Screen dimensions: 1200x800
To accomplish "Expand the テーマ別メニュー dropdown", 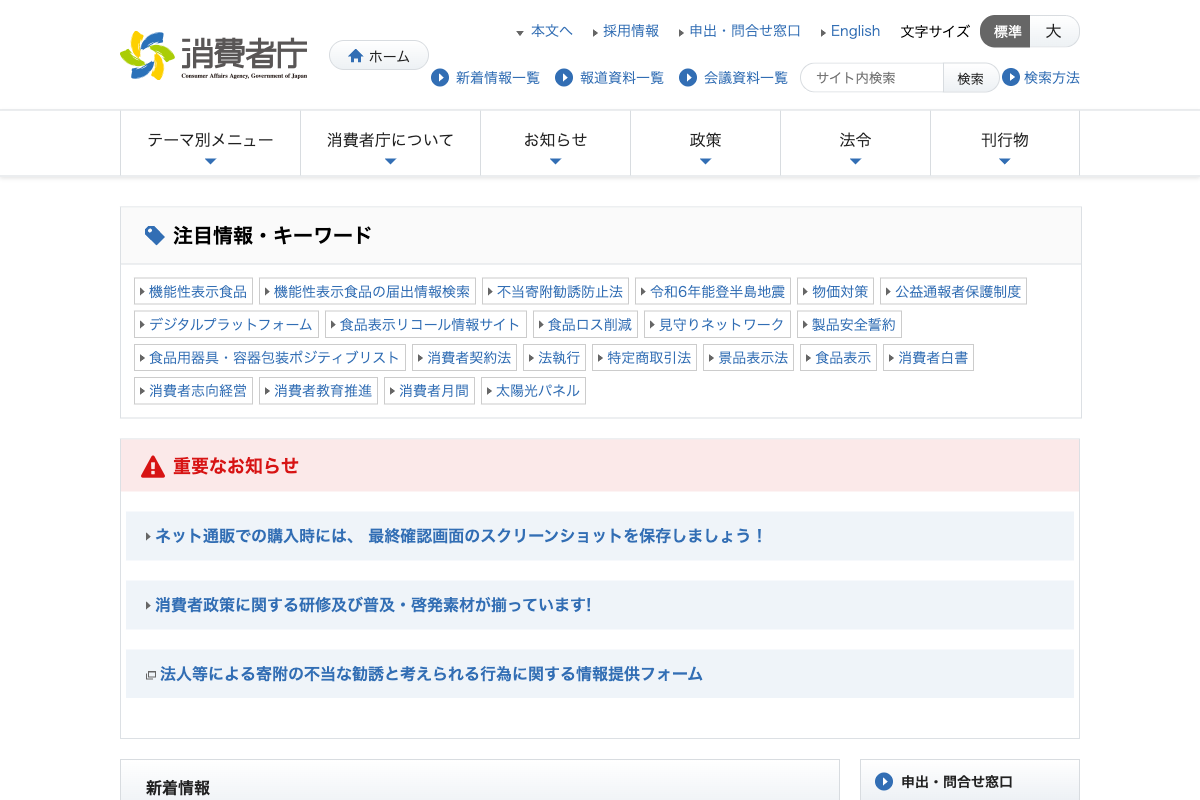I will point(210,143).
